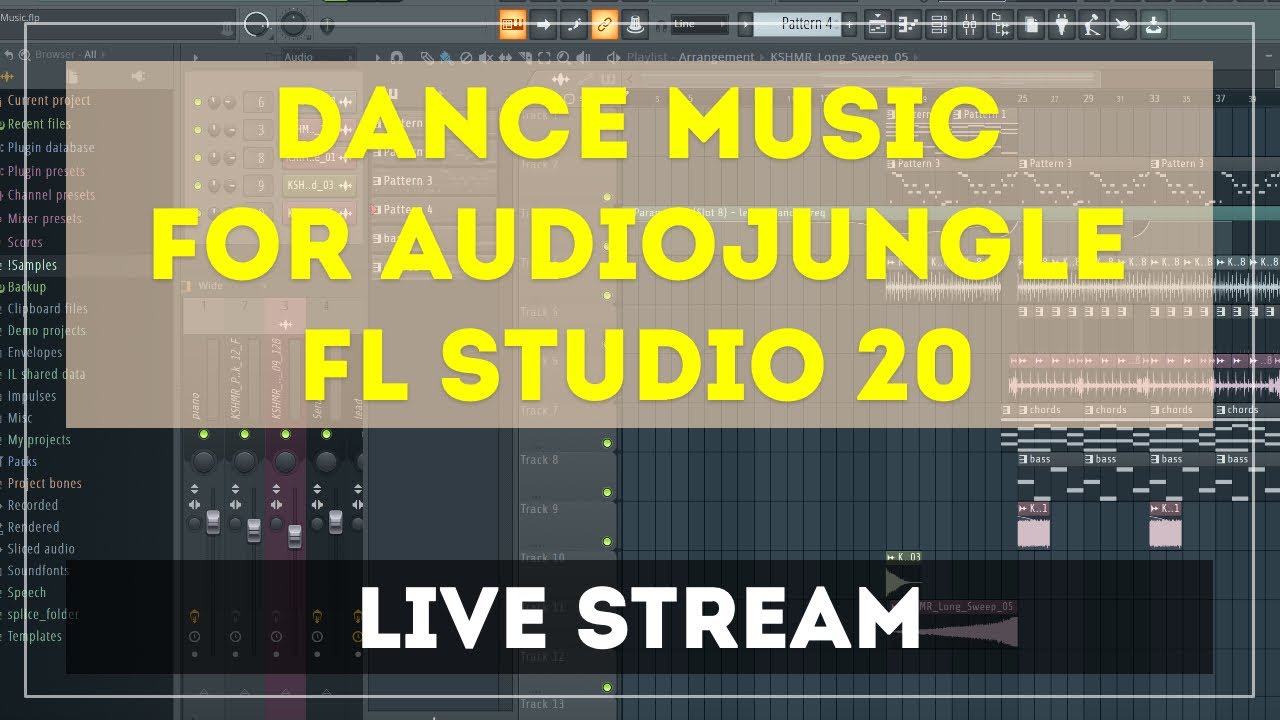The height and width of the screenshot is (720, 1280).
Task: Open Recent files in browser
Action: tap(39, 124)
